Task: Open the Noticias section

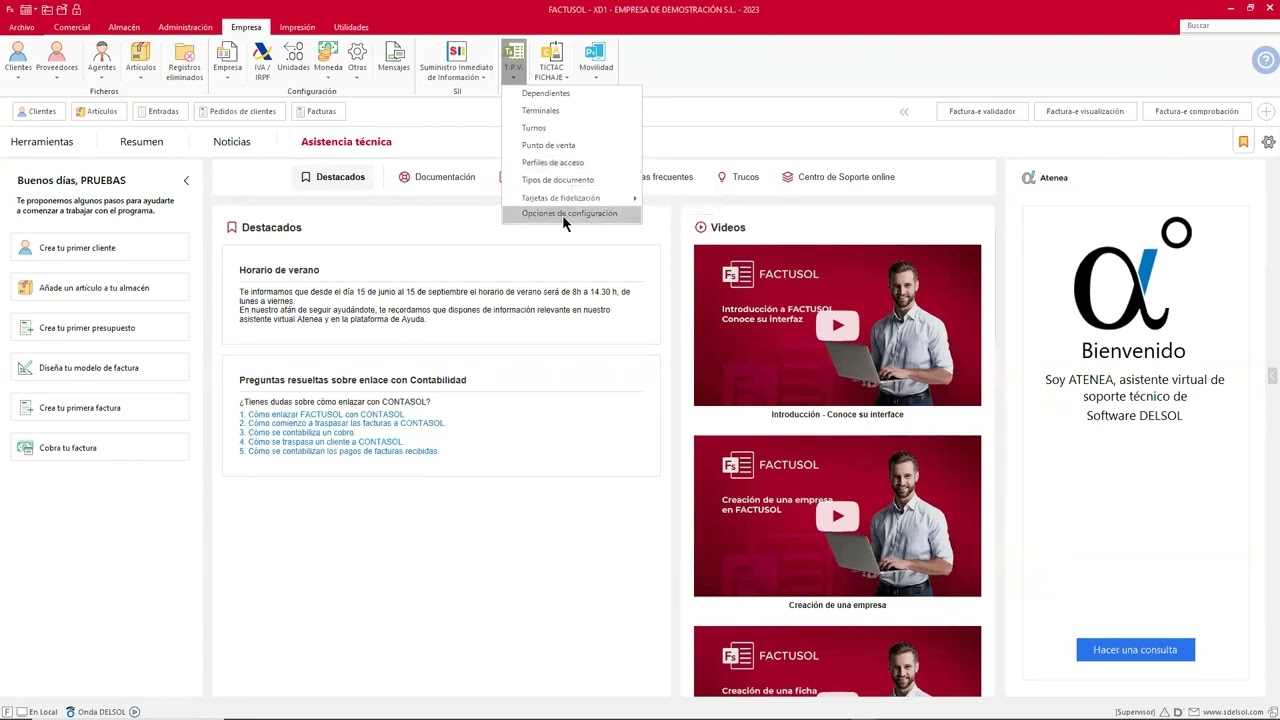Action: 232,142
